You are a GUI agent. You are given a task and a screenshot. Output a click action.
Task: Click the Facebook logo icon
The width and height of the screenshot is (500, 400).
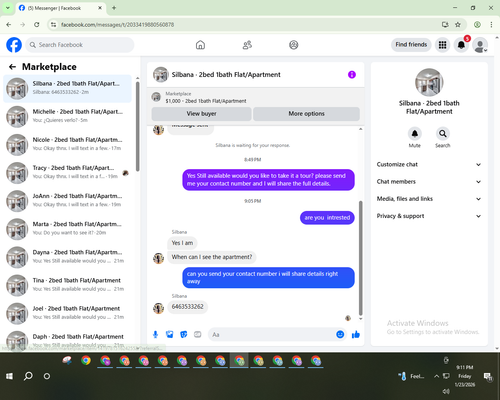coord(14,45)
